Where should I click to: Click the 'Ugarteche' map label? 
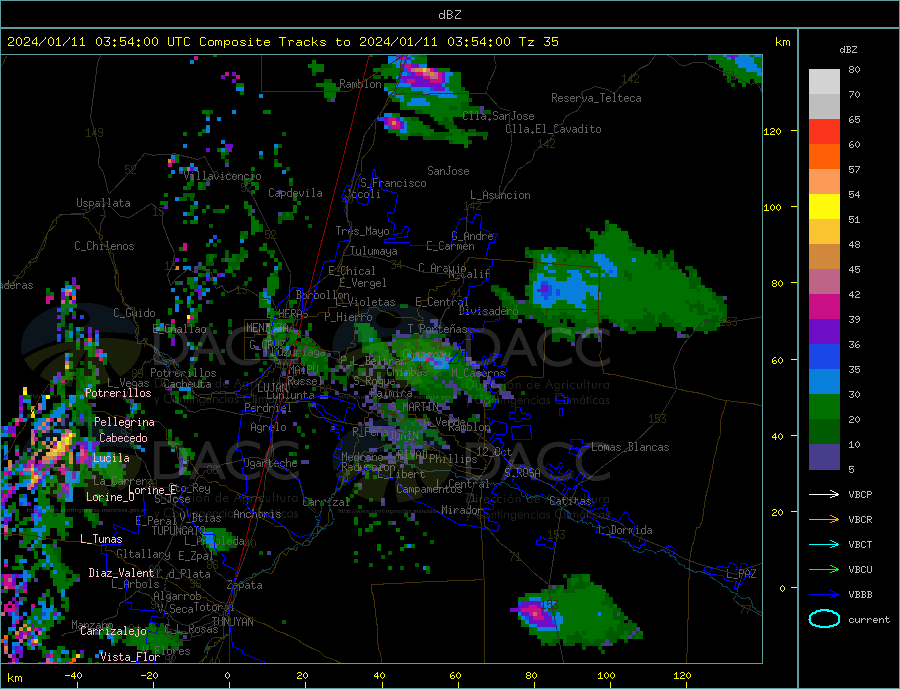(x=270, y=463)
